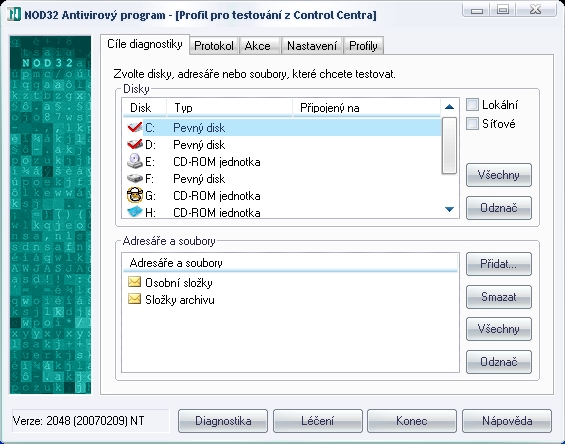Open the Nastavení tab
The width and height of the screenshot is (565, 444).
point(312,46)
